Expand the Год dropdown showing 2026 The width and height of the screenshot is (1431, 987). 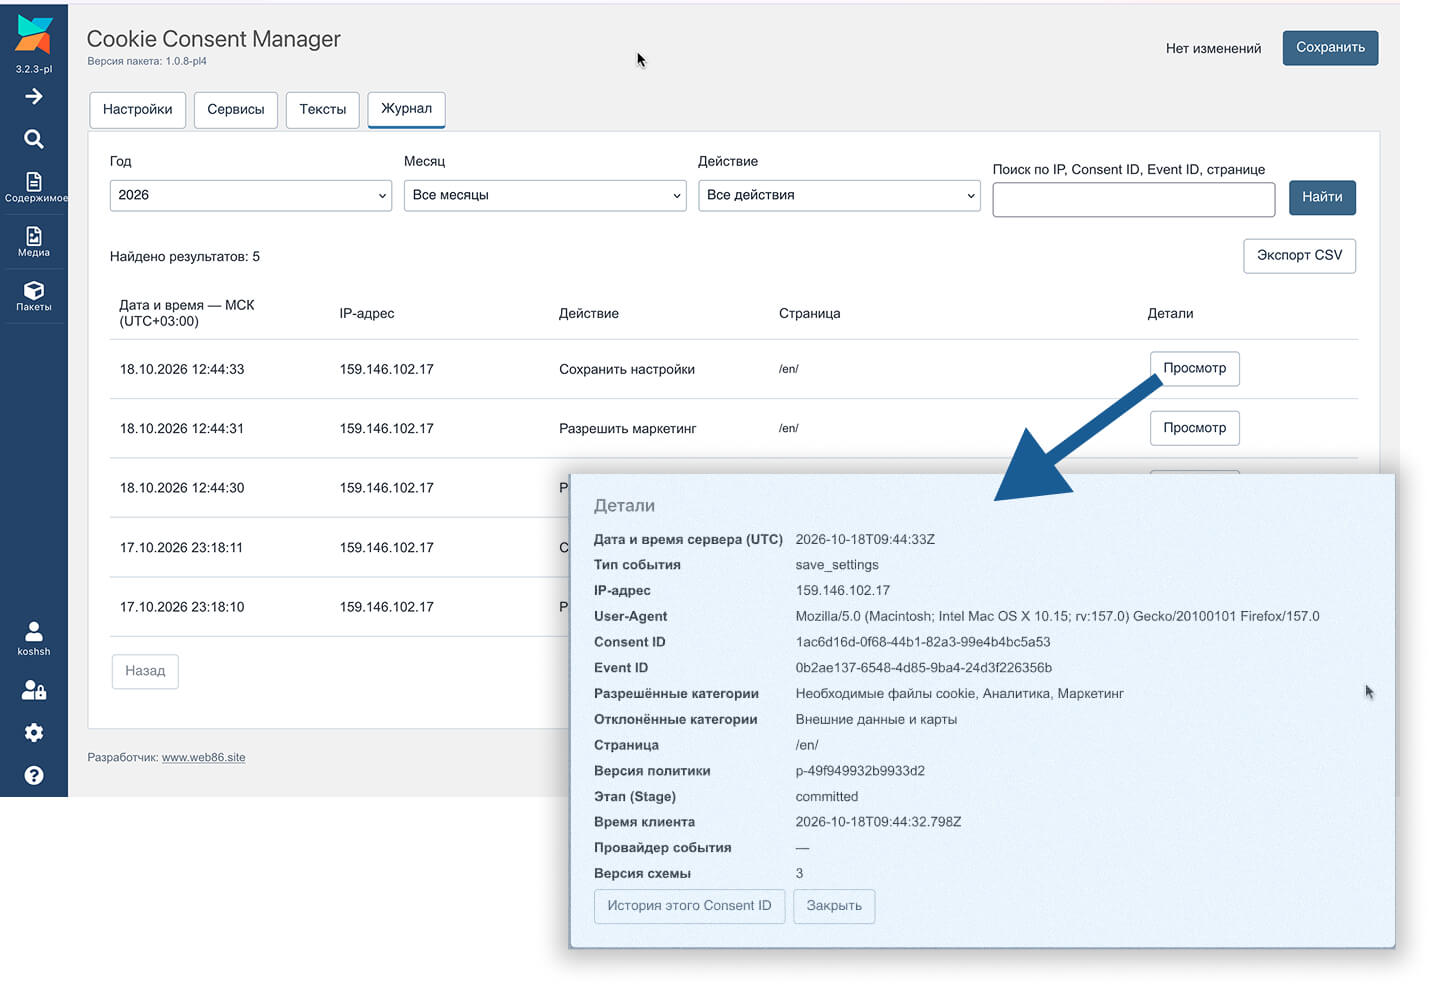pos(250,195)
